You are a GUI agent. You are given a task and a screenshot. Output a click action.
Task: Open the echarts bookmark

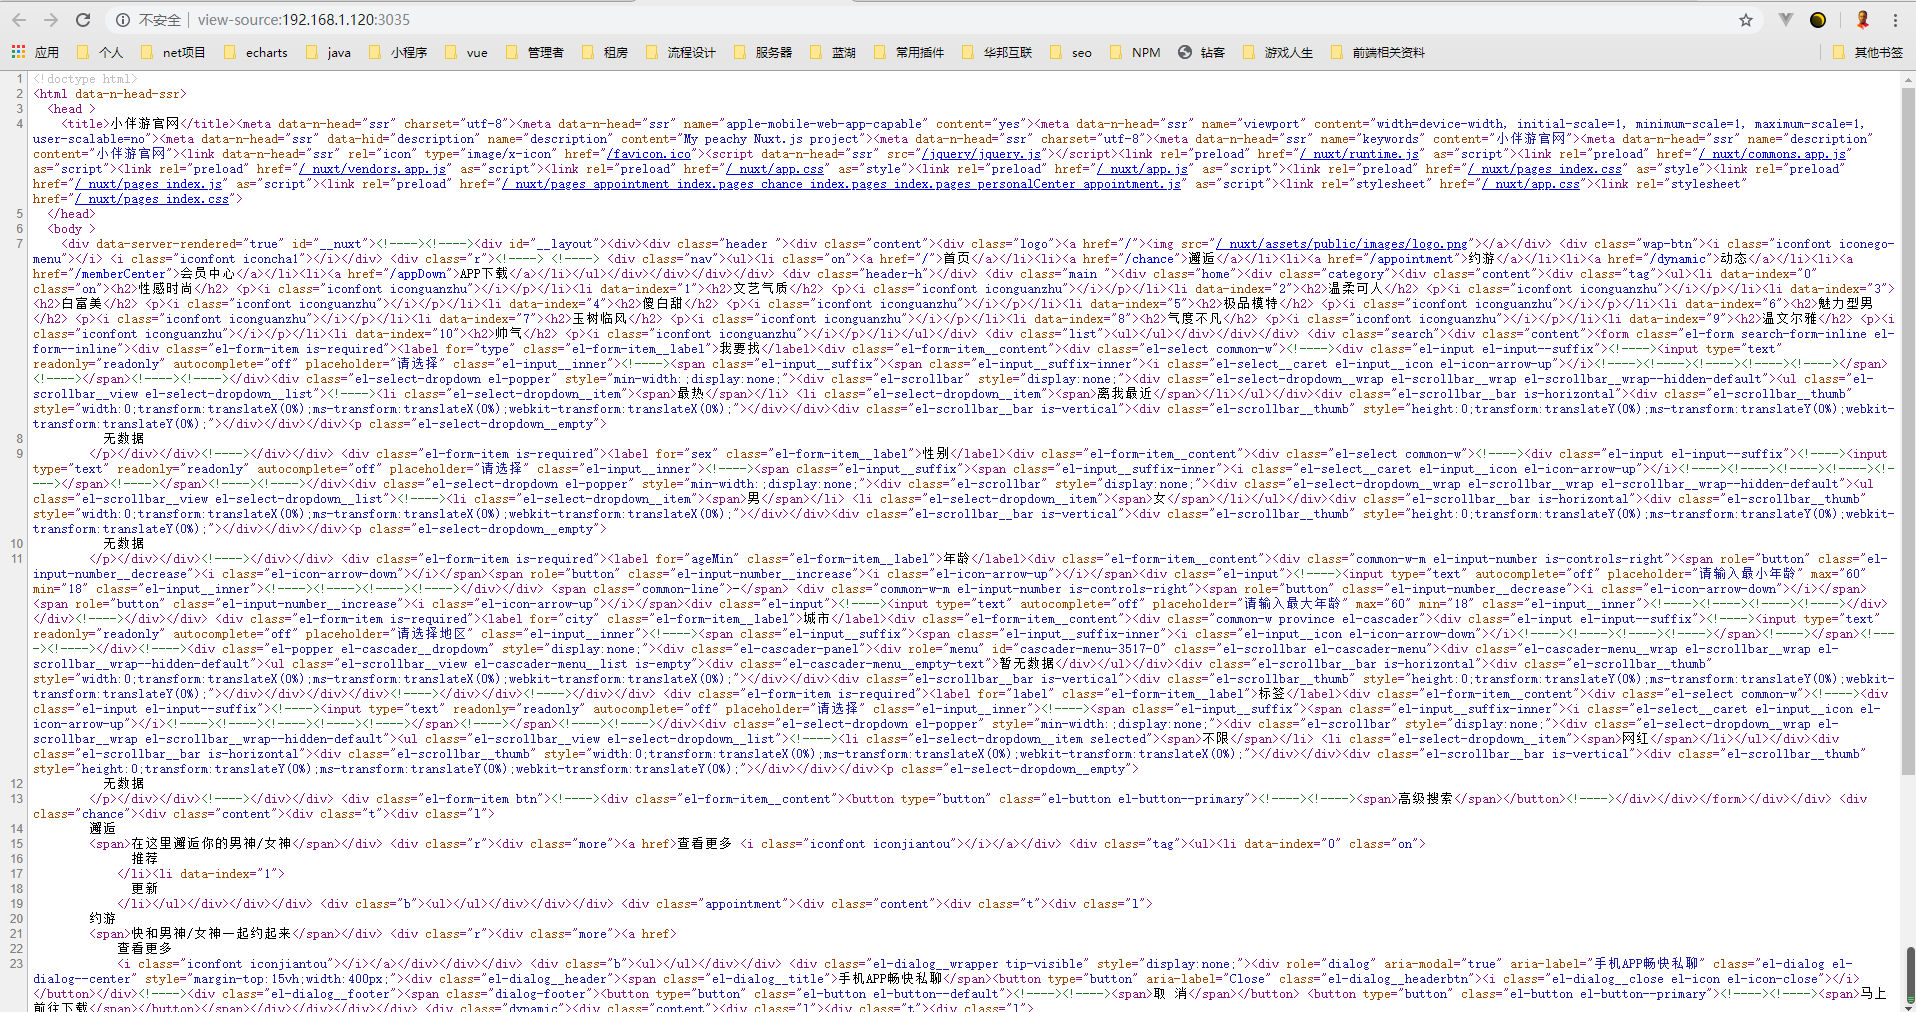(265, 51)
